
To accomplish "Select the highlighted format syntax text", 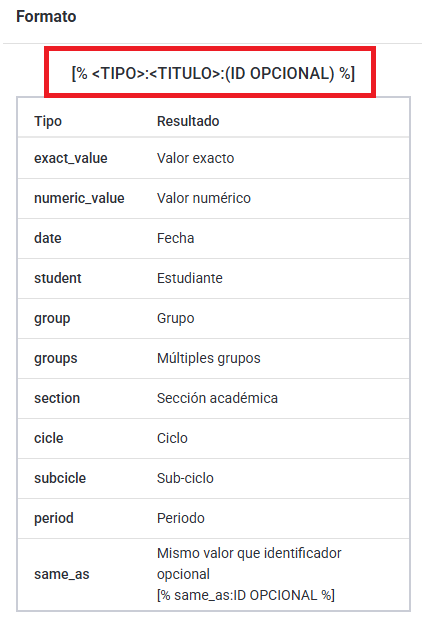I will point(213,73).
